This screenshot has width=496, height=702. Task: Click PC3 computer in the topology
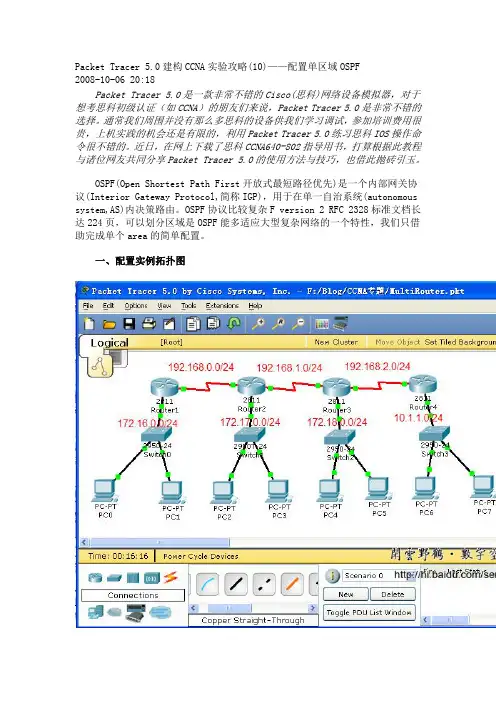coord(279,491)
